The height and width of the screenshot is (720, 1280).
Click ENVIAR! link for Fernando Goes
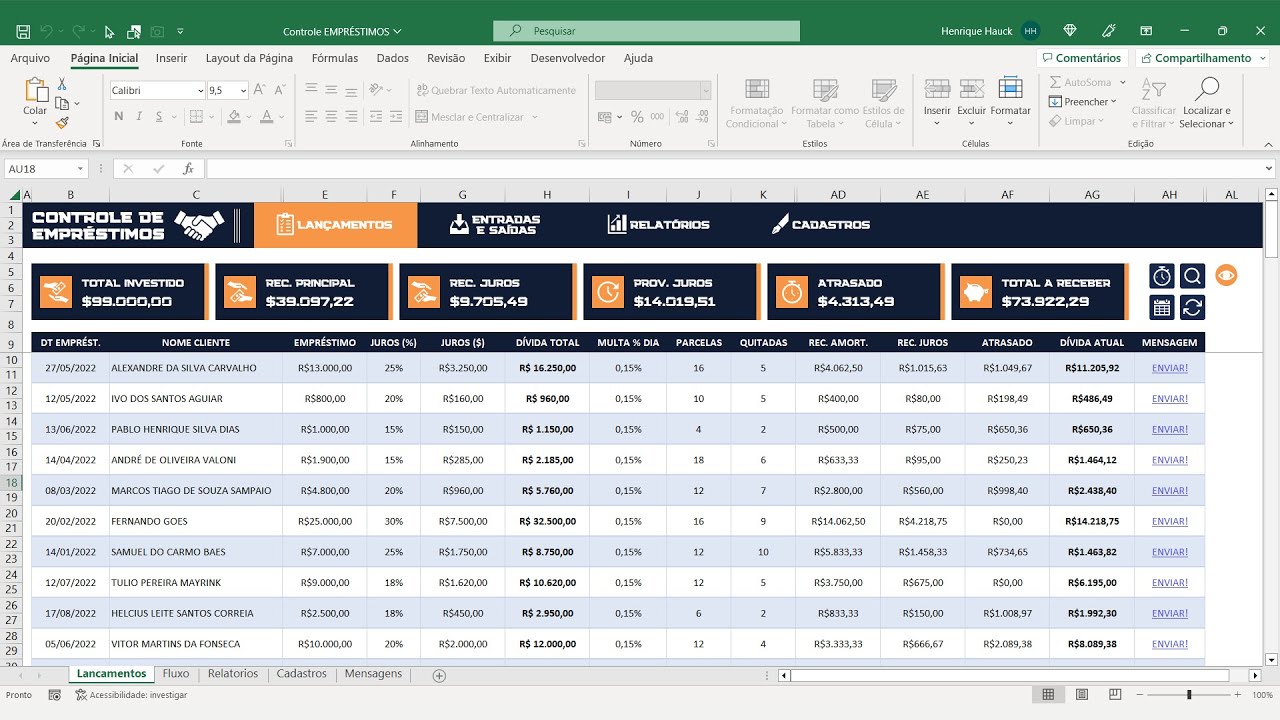1170,521
